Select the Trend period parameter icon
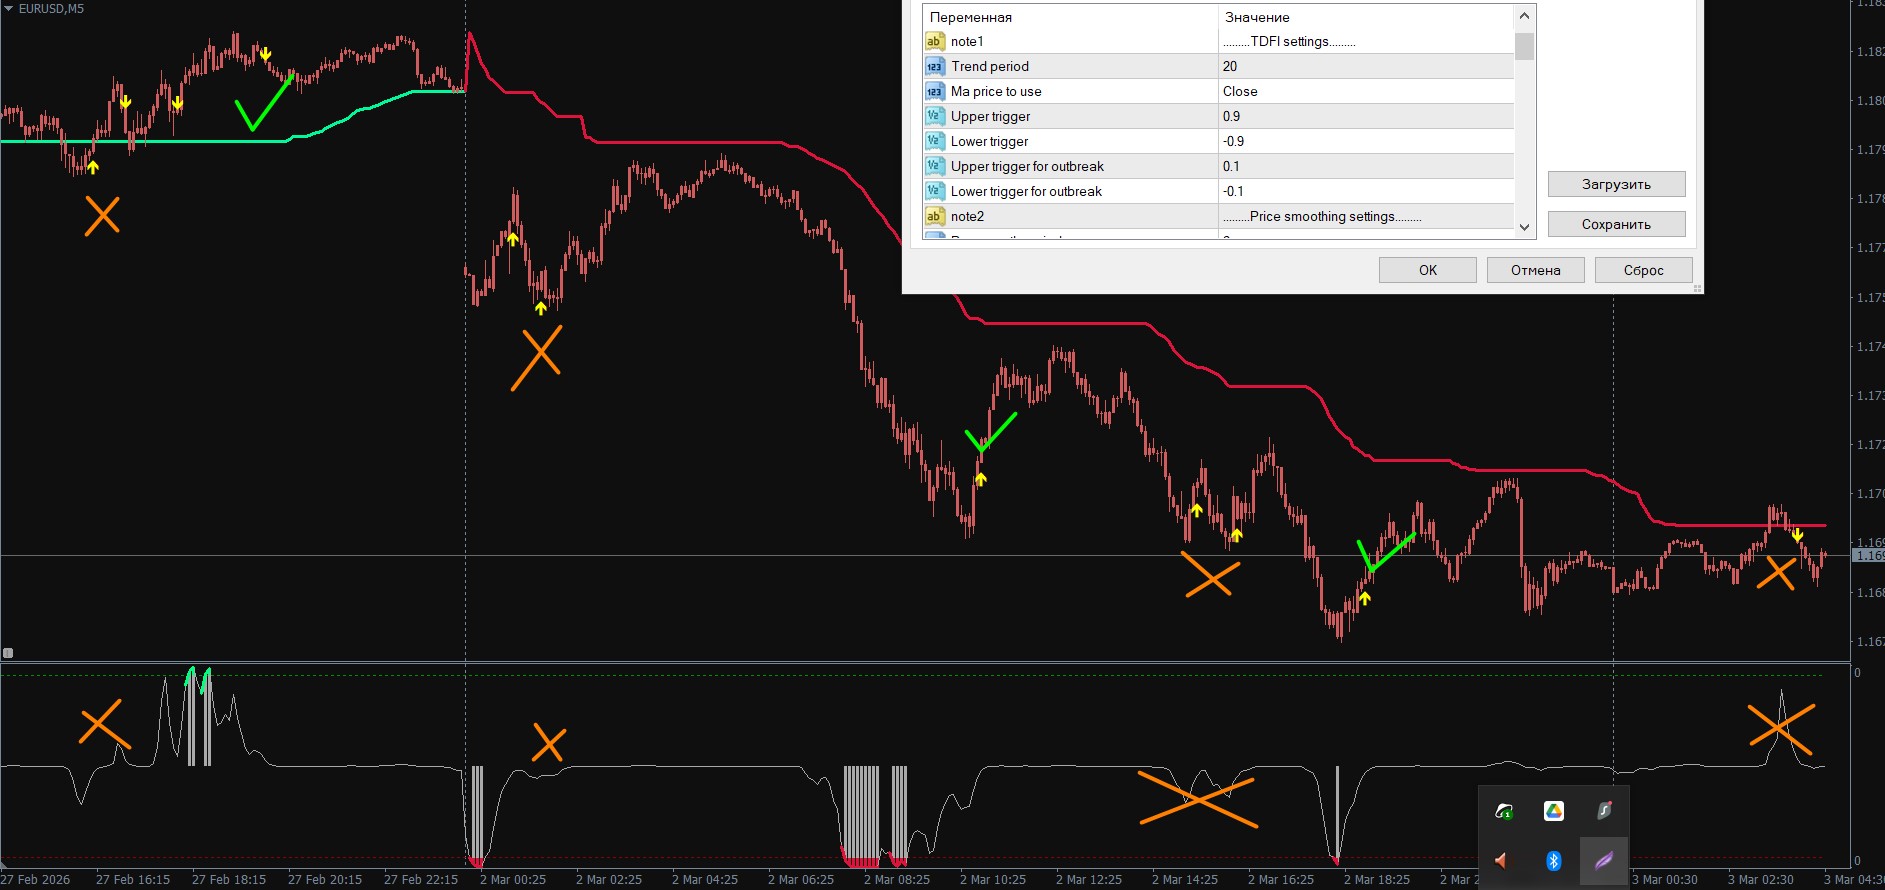The image size is (1885, 890). 934,66
